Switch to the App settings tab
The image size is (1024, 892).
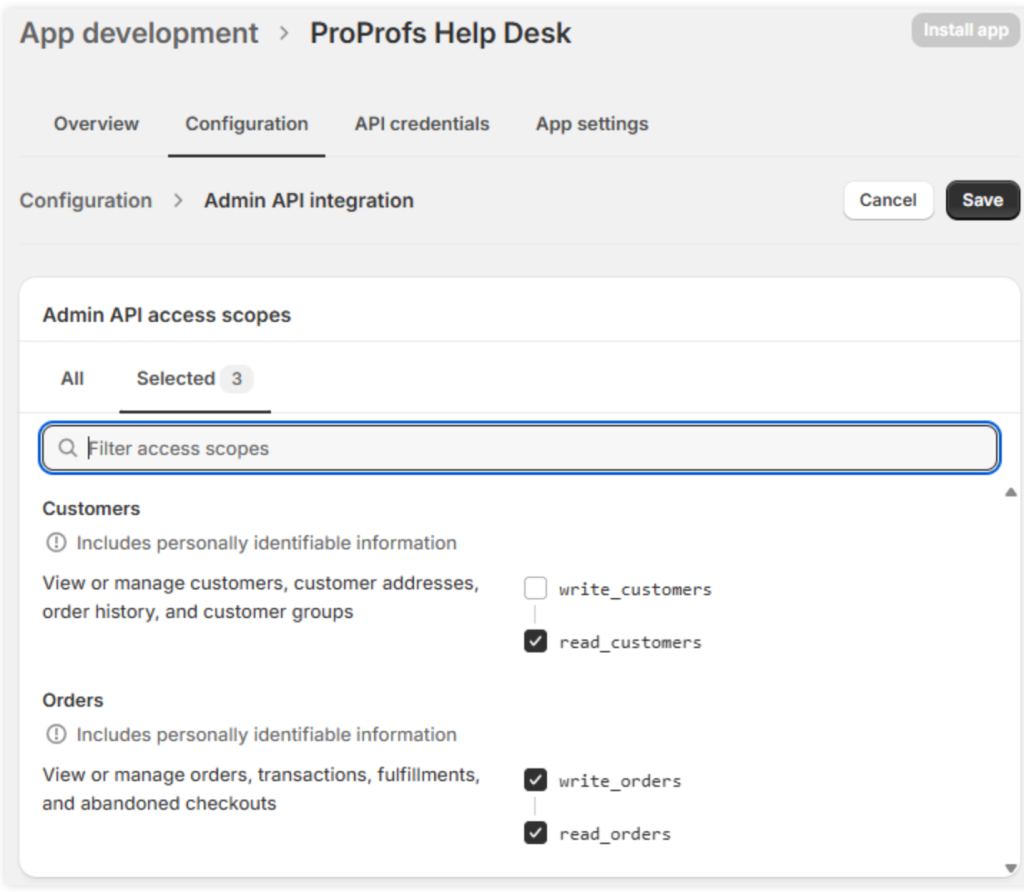[591, 124]
